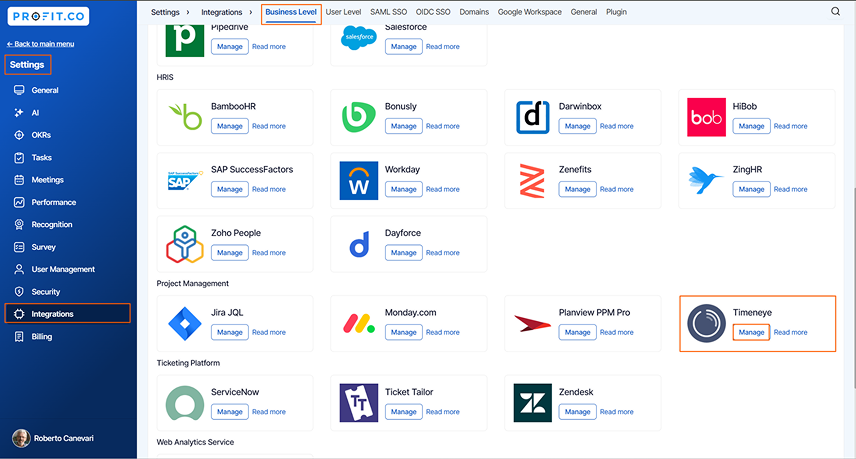Switch to the User Level tab
This screenshot has height=459, width=856.
(x=343, y=12)
